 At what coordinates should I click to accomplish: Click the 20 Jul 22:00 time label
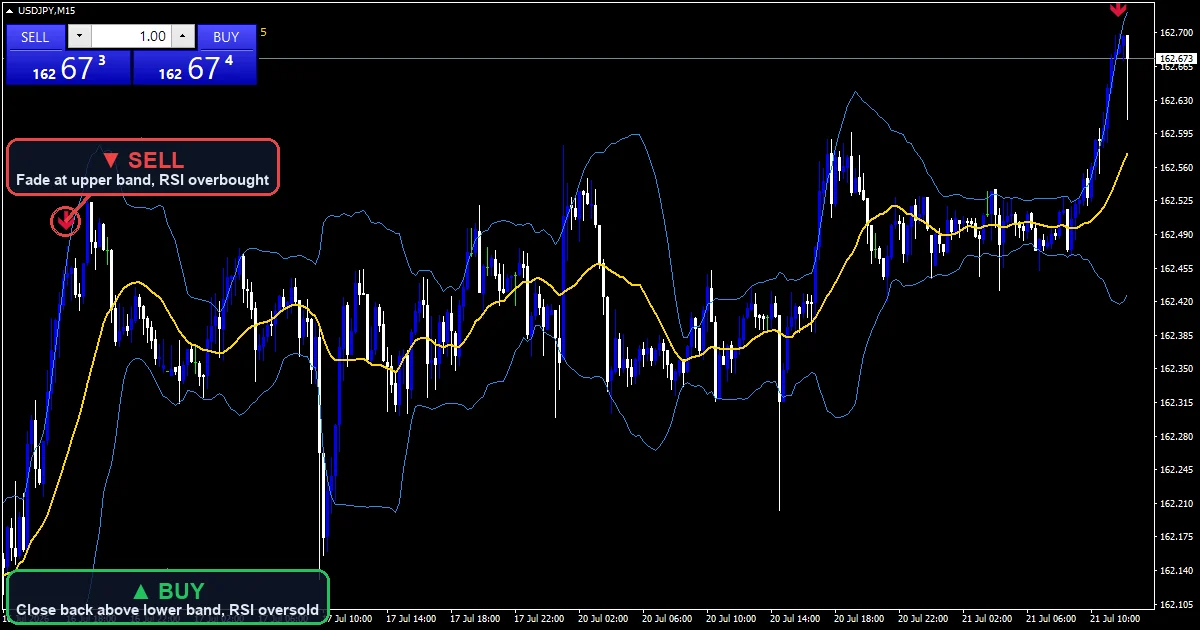tap(925, 619)
